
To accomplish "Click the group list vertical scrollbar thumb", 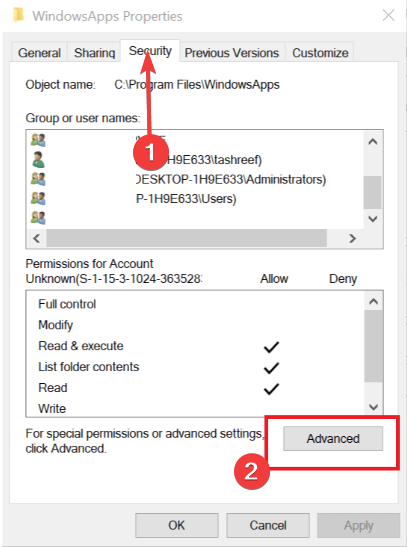I will click(372, 192).
